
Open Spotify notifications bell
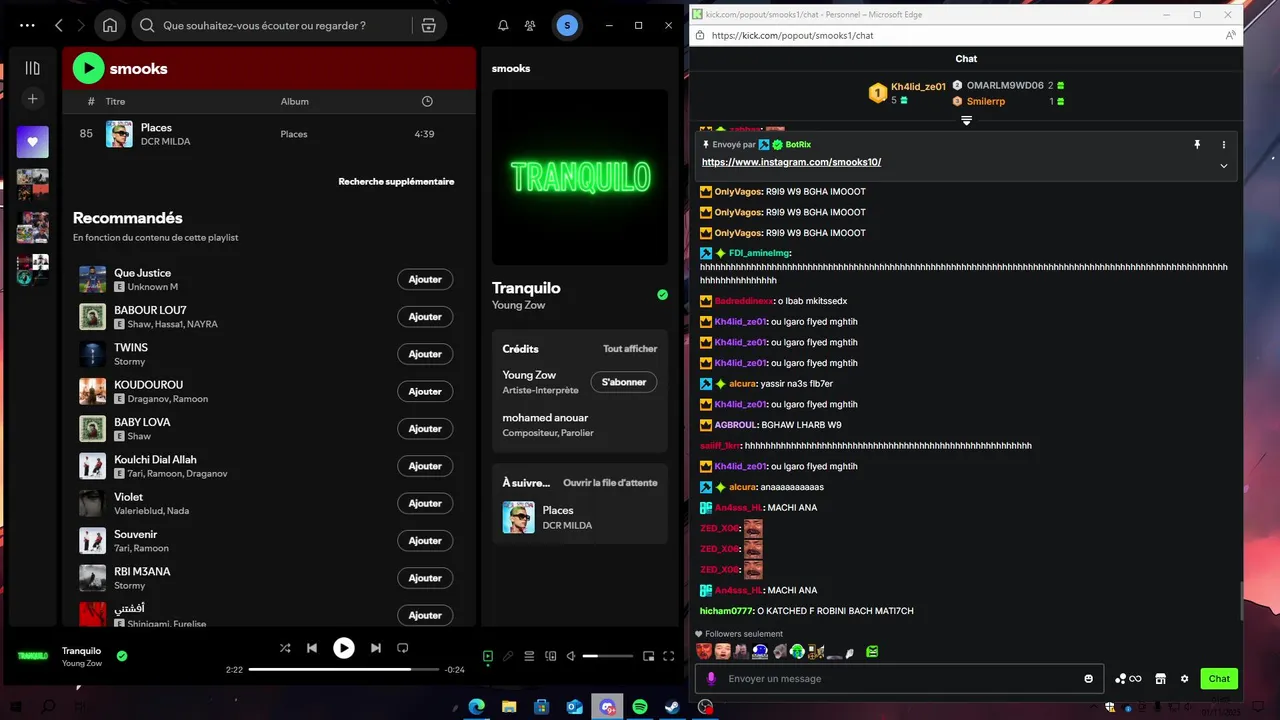(x=503, y=25)
